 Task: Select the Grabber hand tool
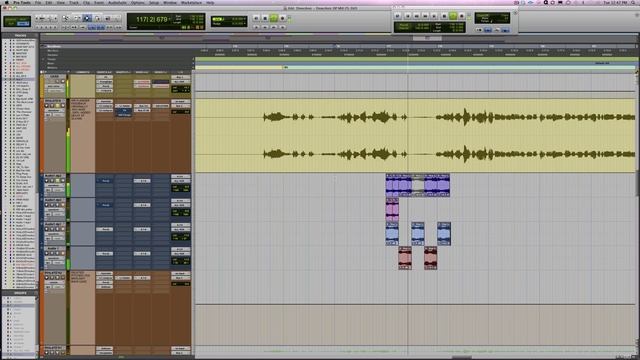[x=97, y=18]
